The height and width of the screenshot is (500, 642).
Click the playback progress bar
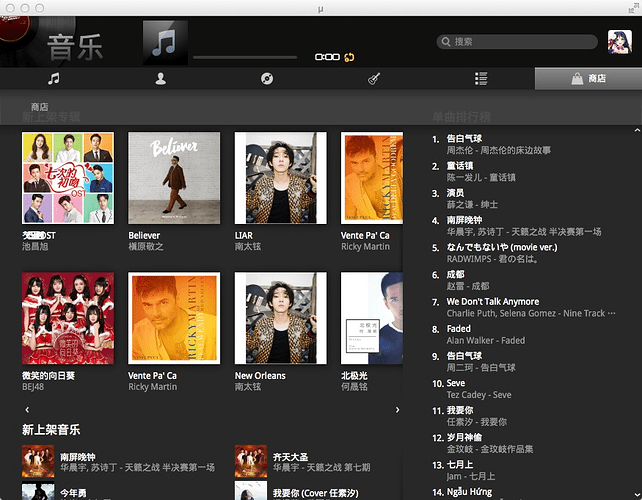[245, 57]
